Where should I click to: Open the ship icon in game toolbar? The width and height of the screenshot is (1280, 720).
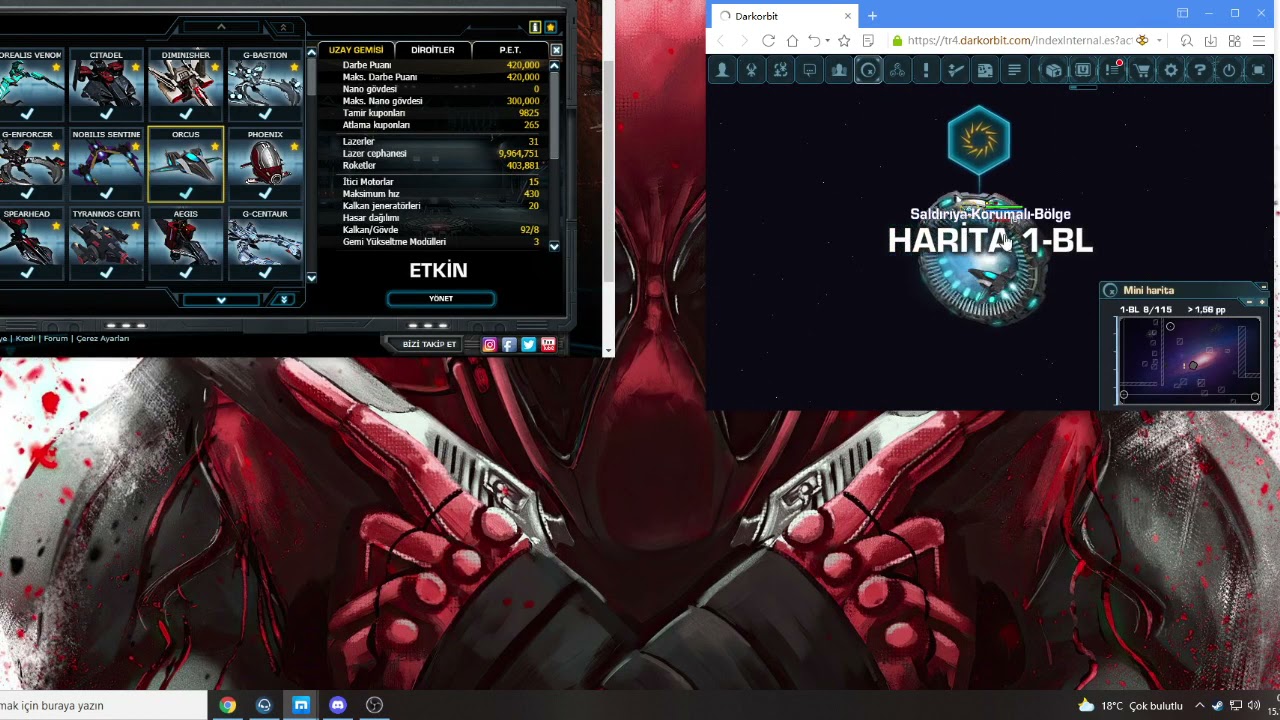pyautogui.click(x=751, y=70)
